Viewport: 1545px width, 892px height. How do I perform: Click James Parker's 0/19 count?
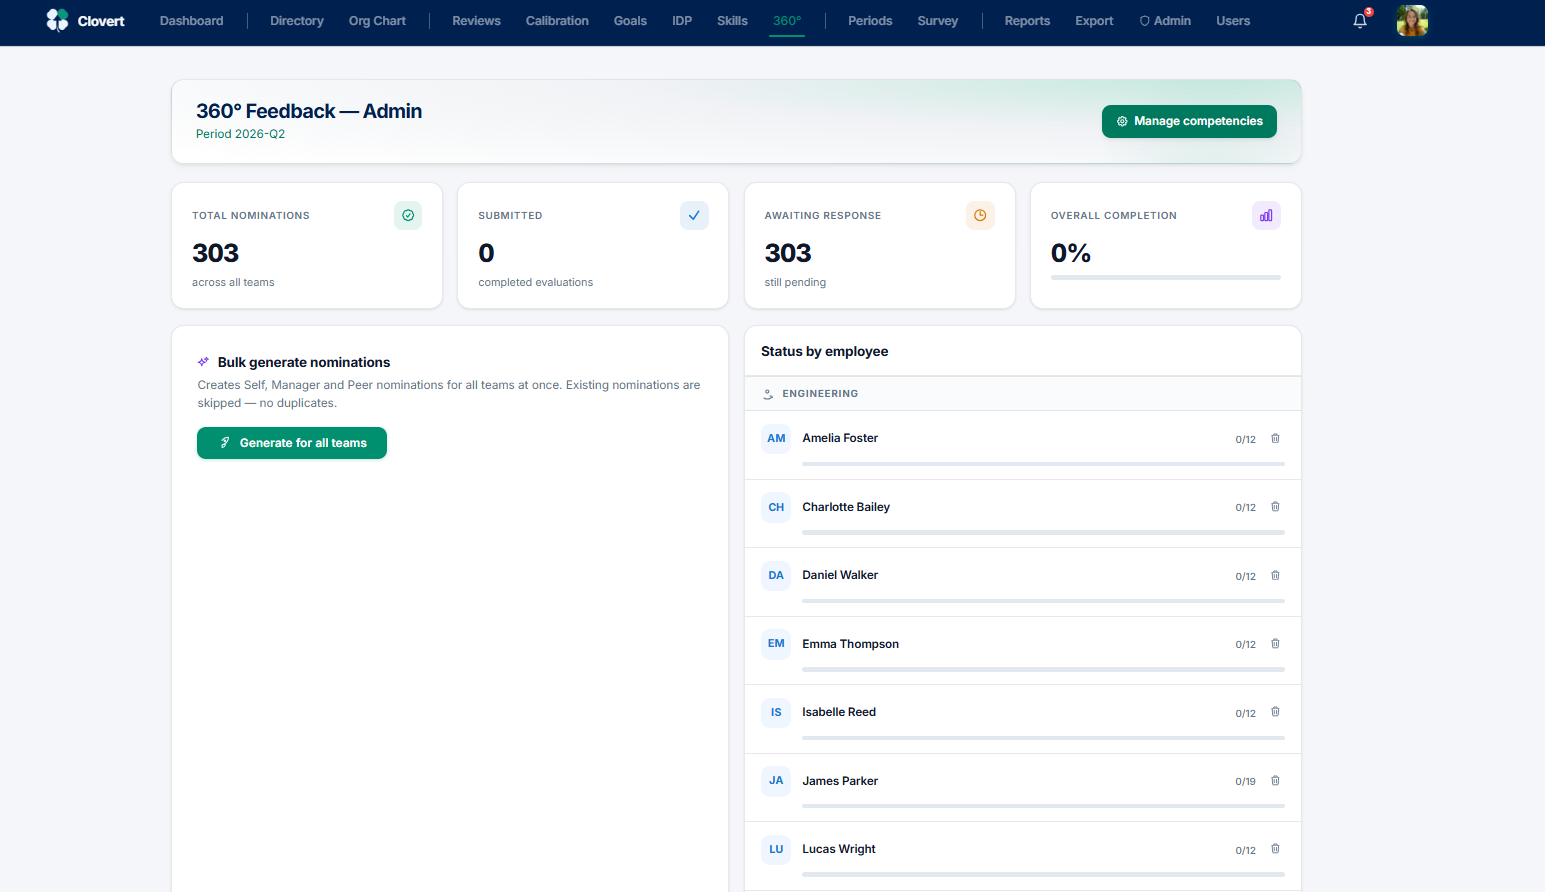tap(1245, 782)
